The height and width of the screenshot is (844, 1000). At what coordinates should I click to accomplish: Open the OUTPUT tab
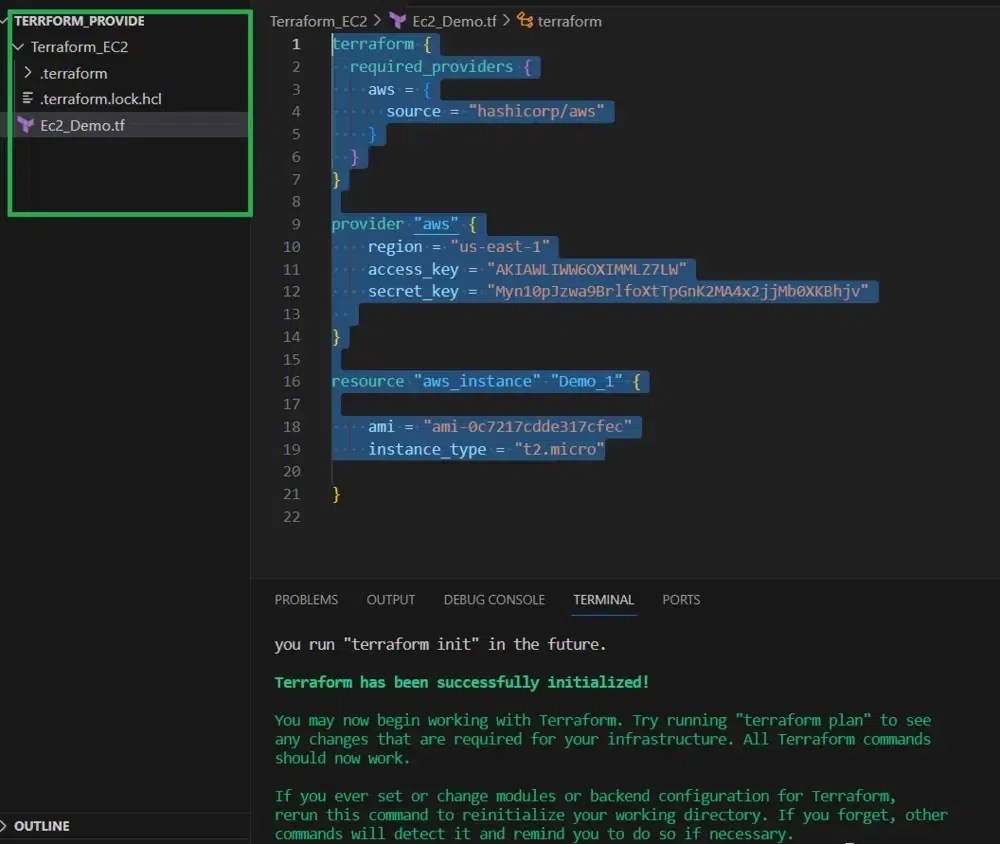tap(390, 599)
